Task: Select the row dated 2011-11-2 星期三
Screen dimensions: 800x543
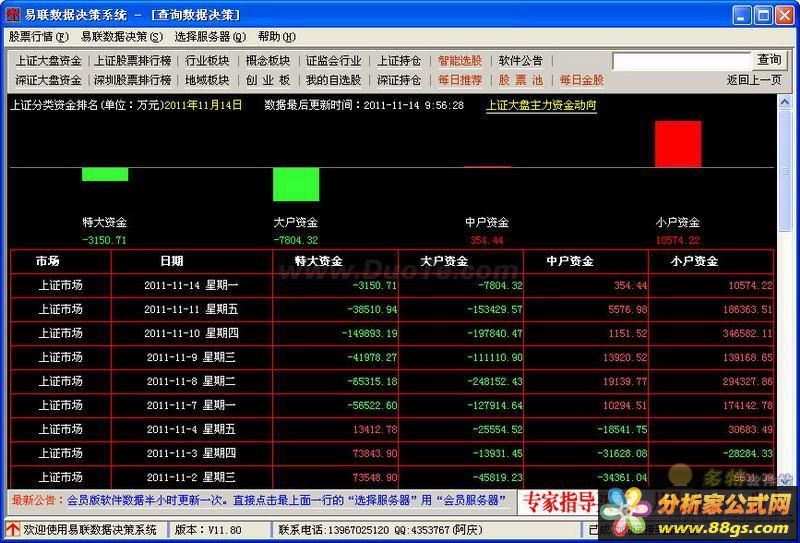Action: [x=391, y=477]
